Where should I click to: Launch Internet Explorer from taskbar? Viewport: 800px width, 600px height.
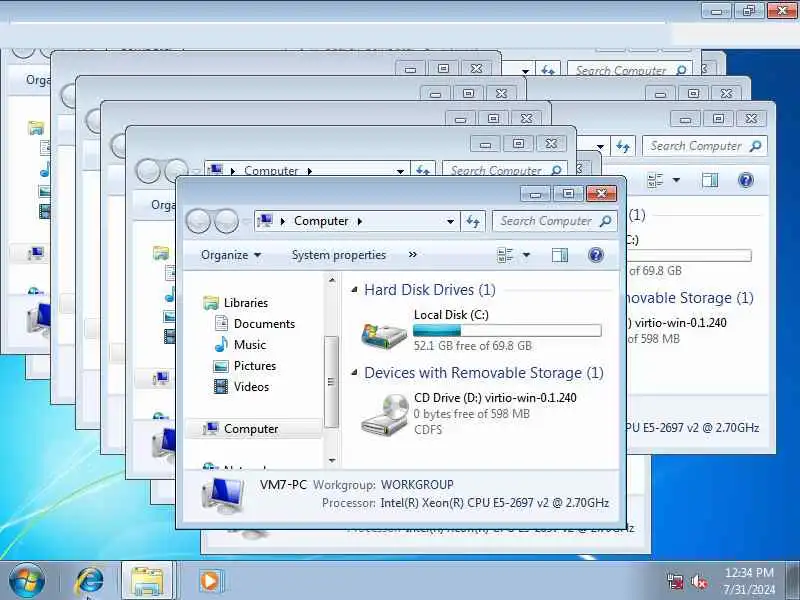coord(89,581)
